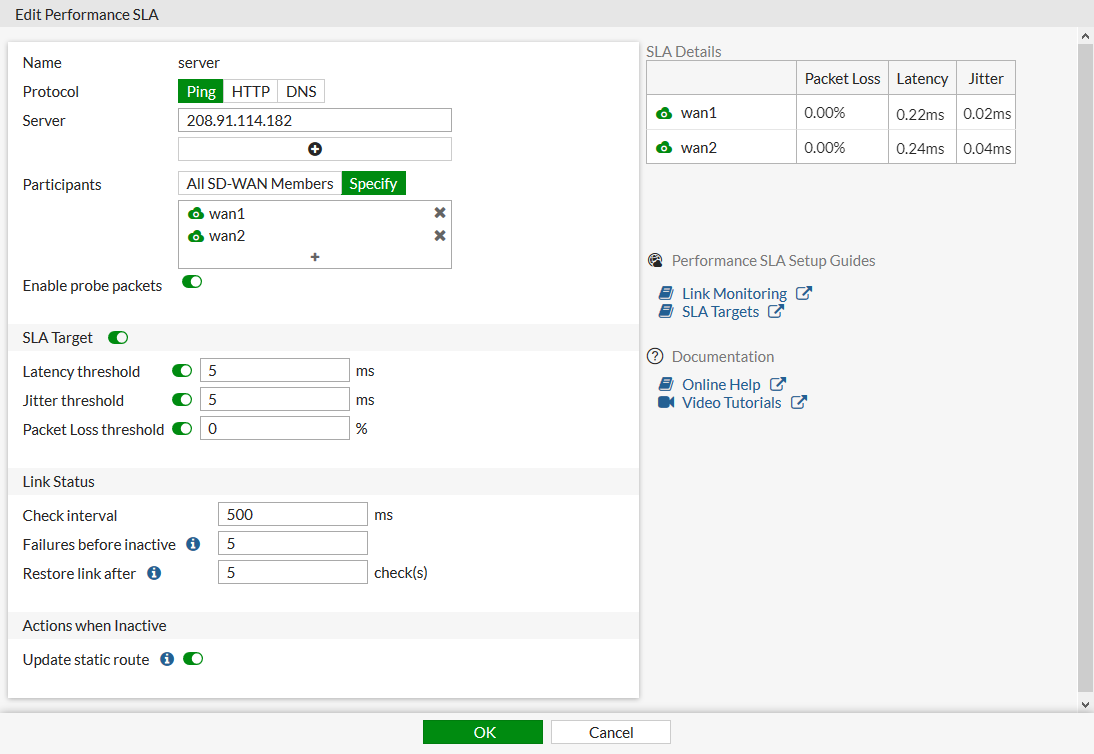Disable the Enable probe packets toggle
The image size is (1094, 754).
(191, 281)
